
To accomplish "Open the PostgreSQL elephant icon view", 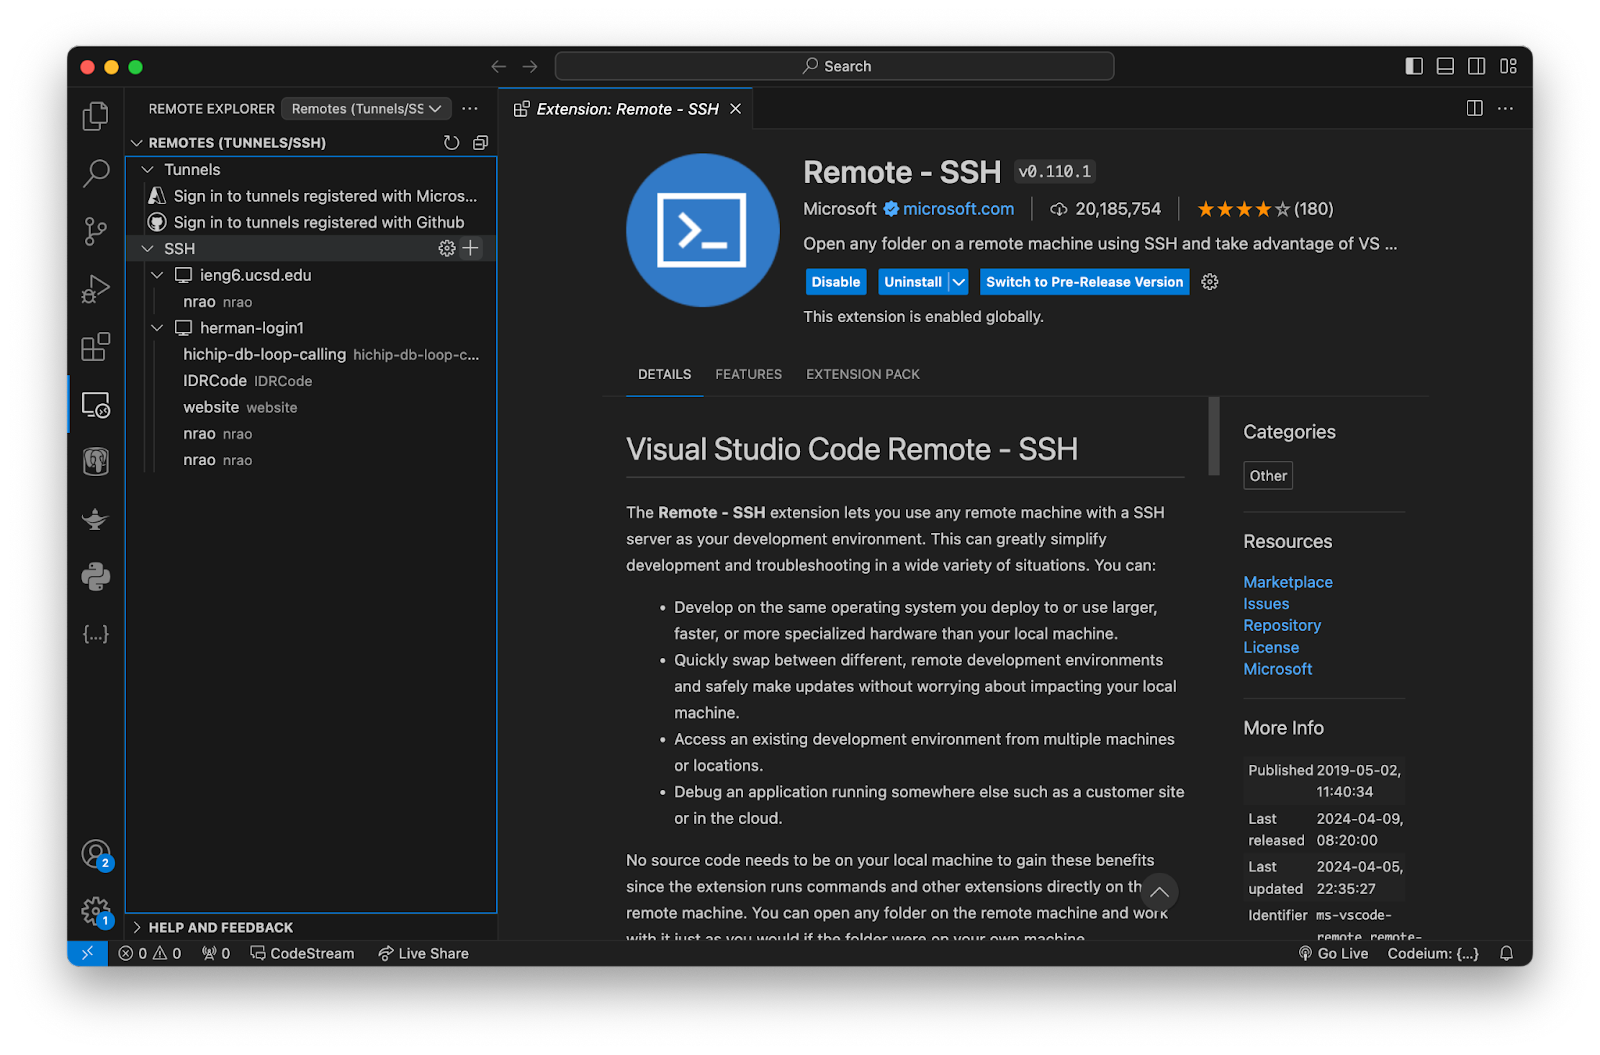I will (95, 462).
